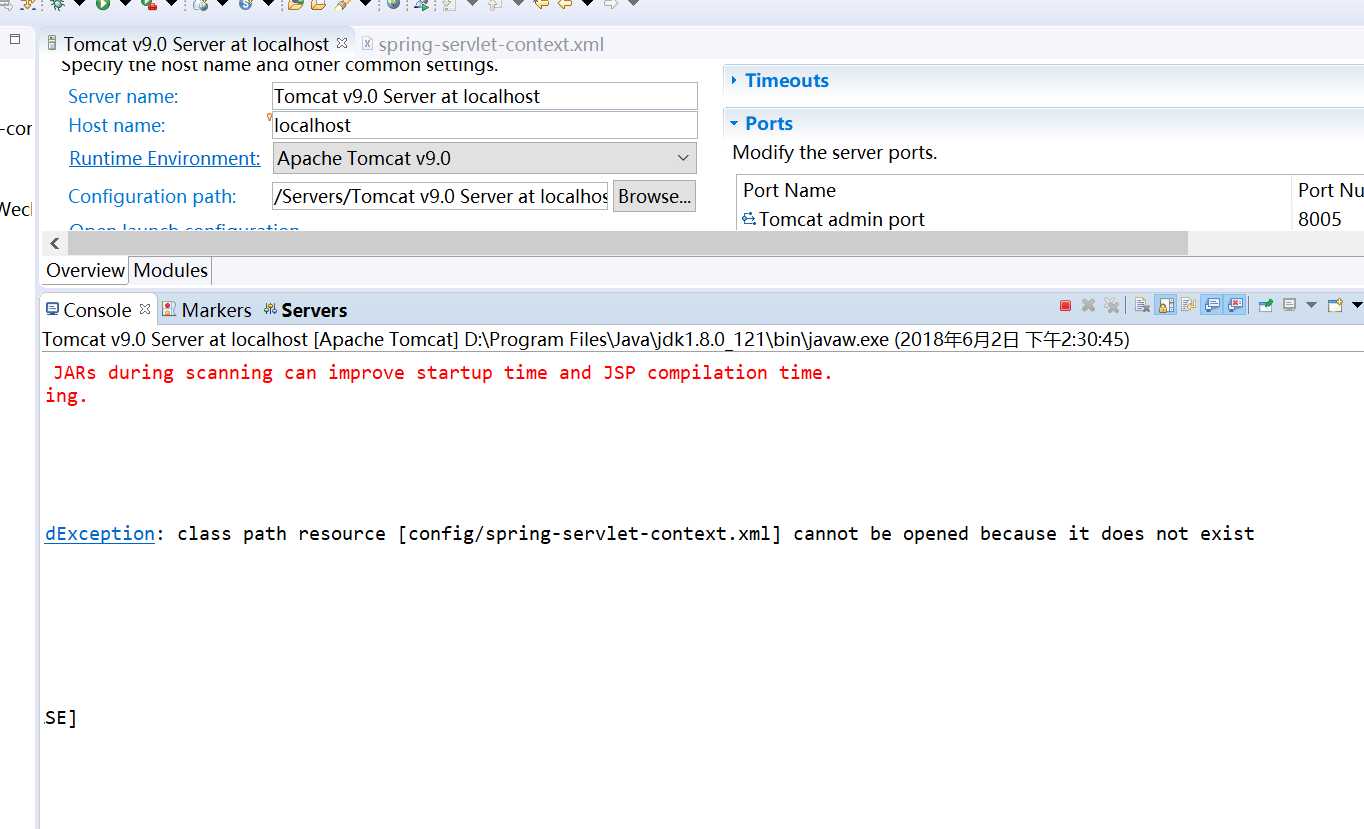Open the Apache Tomcat v9.0 runtime combo box
Screen dimensions: 1364x829
coord(485,158)
